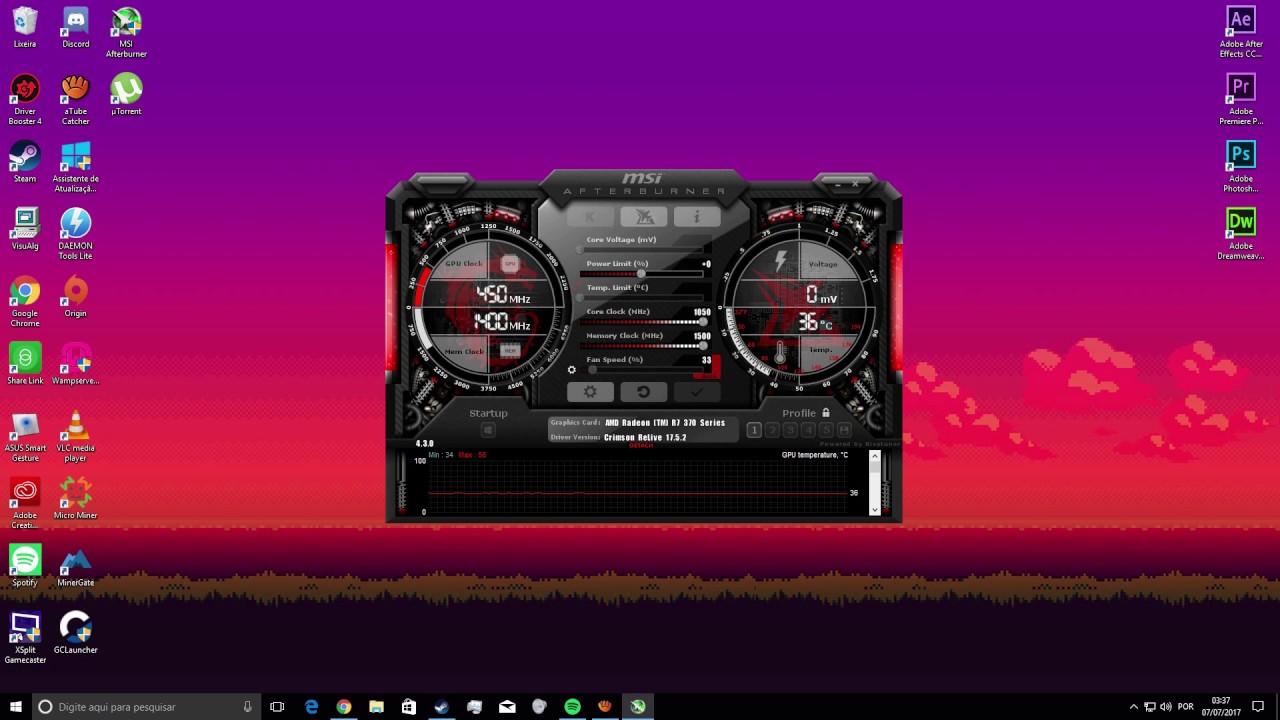Click the MEM chip icon on the gauge

coord(510,351)
